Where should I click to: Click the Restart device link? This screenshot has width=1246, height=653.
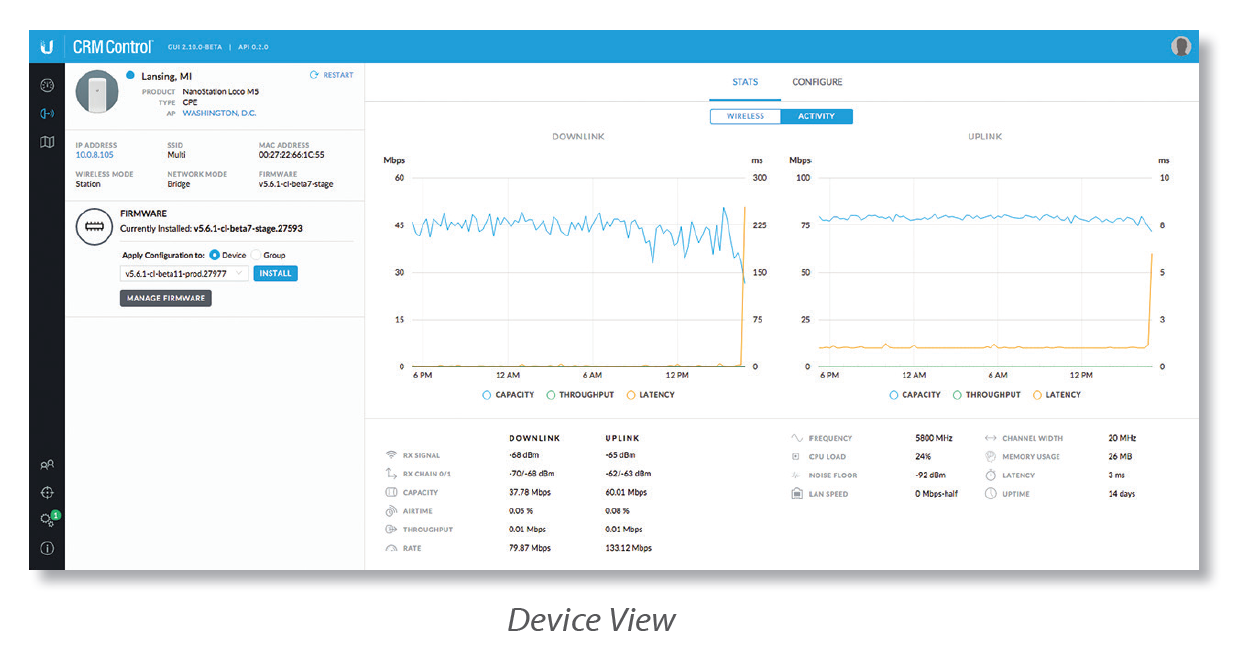coord(331,75)
